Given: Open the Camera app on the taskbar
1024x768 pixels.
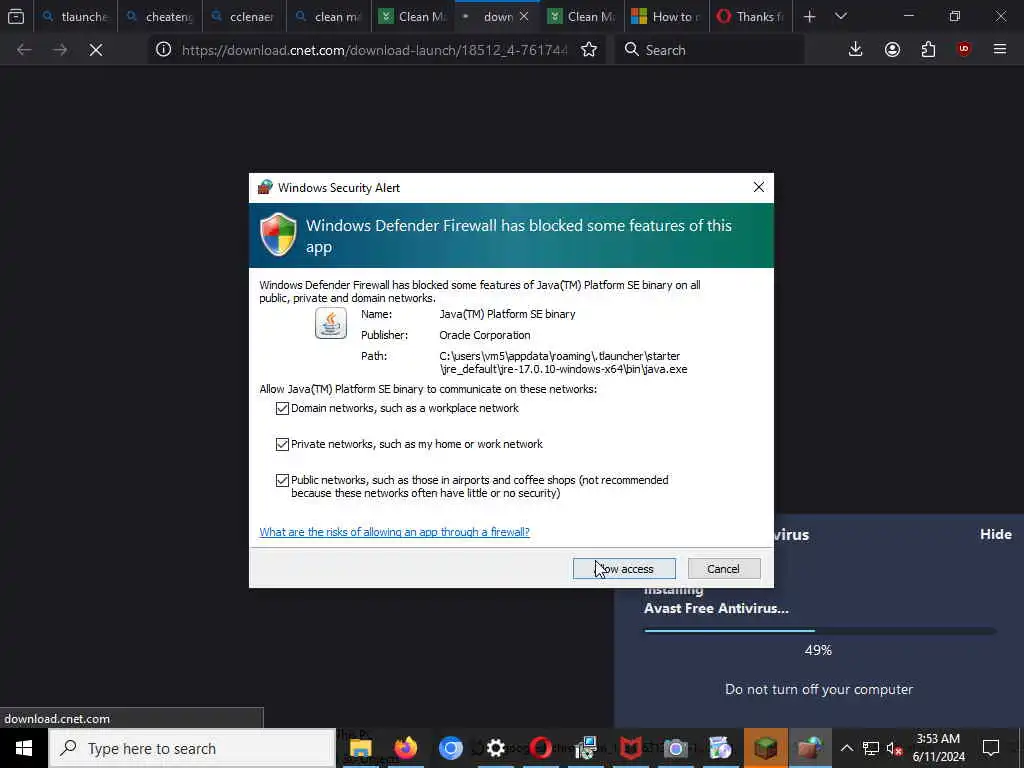Looking at the screenshot, I should 676,748.
